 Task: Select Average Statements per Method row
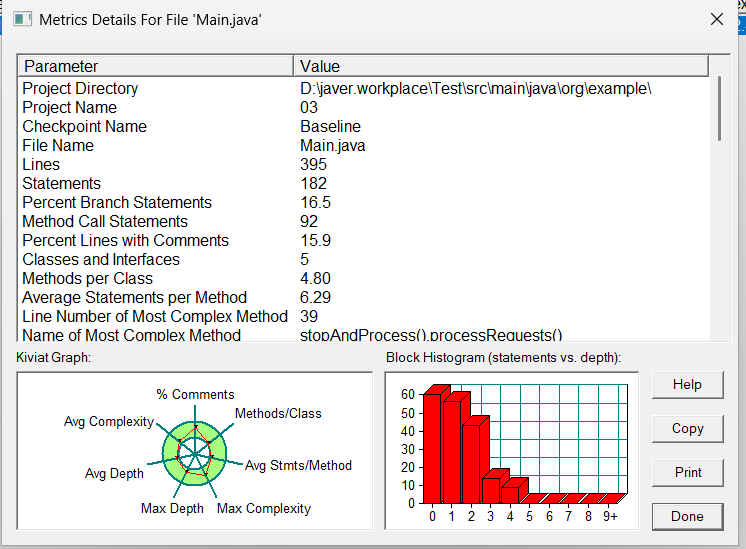[364, 298]
